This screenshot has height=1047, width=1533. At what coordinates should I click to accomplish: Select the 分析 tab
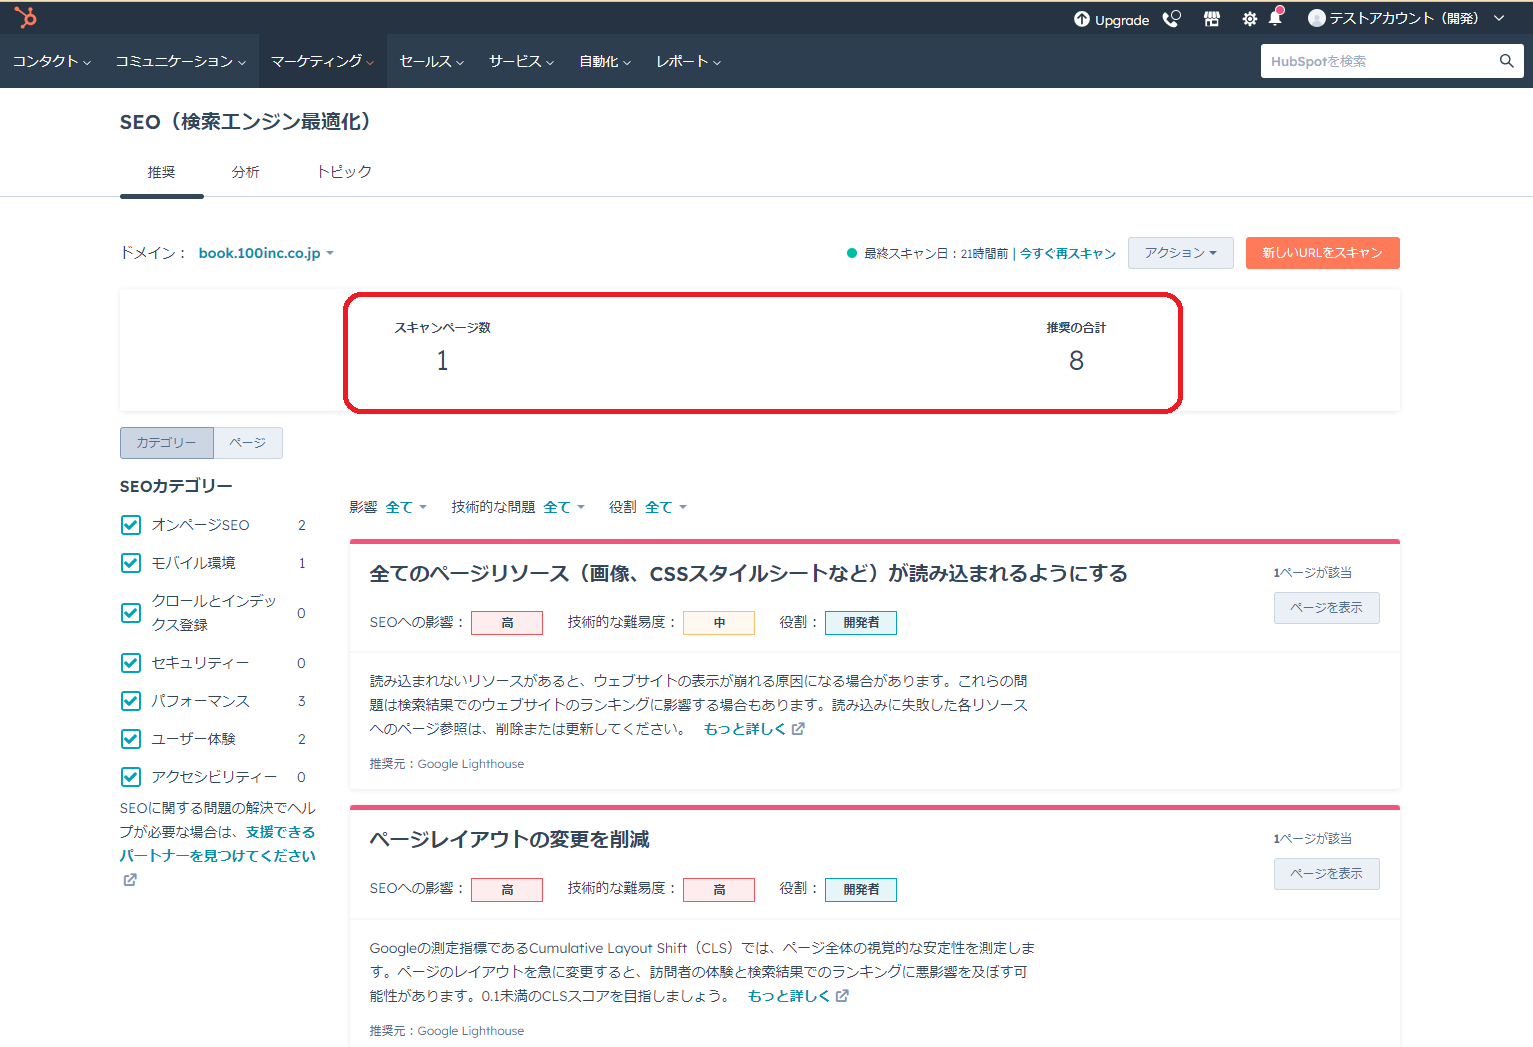click(246, 172)
